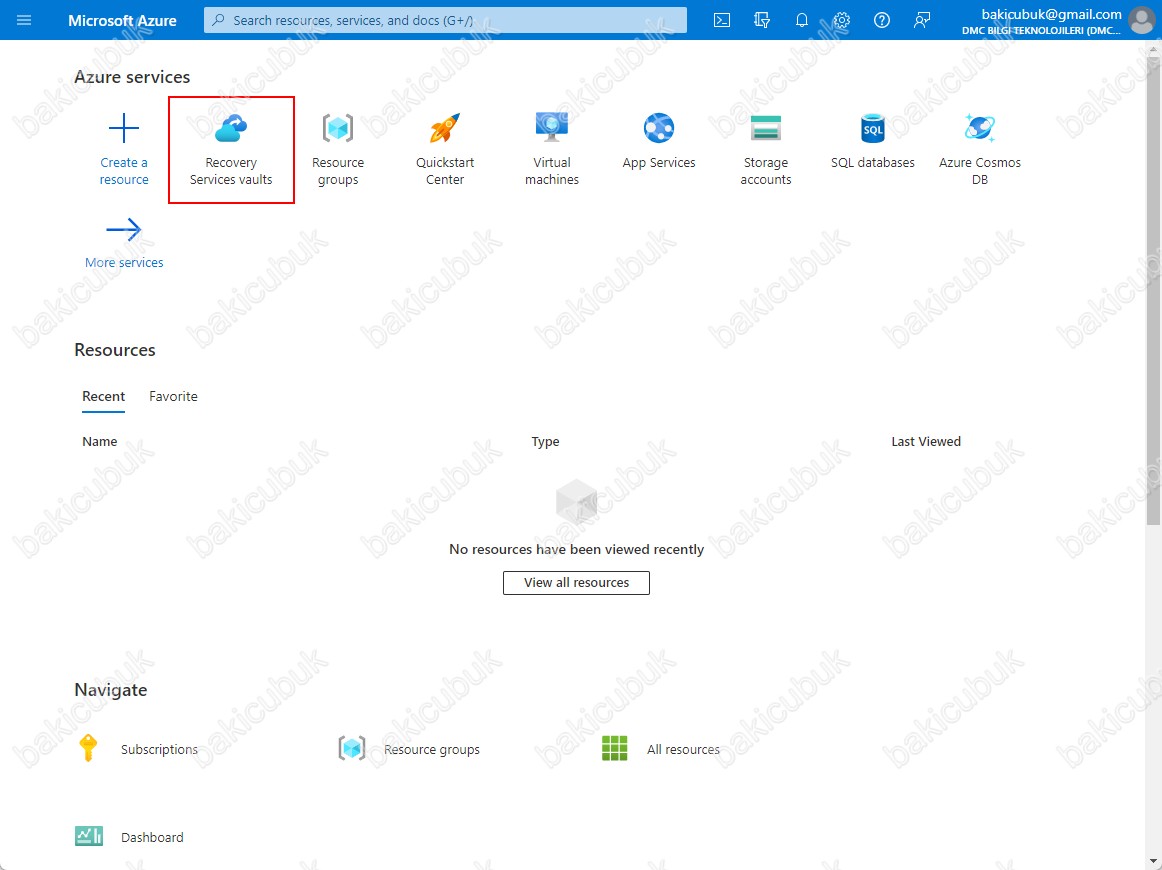The height and width of the screenshot is (870, 1162).
Task: Open Help question mark icon
Action: pos(882,20)
